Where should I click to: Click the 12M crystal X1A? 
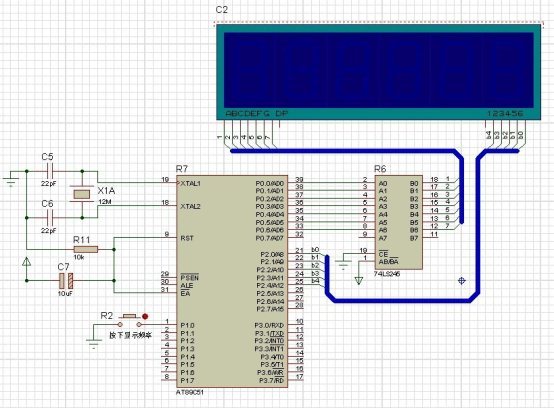[82, 194]
